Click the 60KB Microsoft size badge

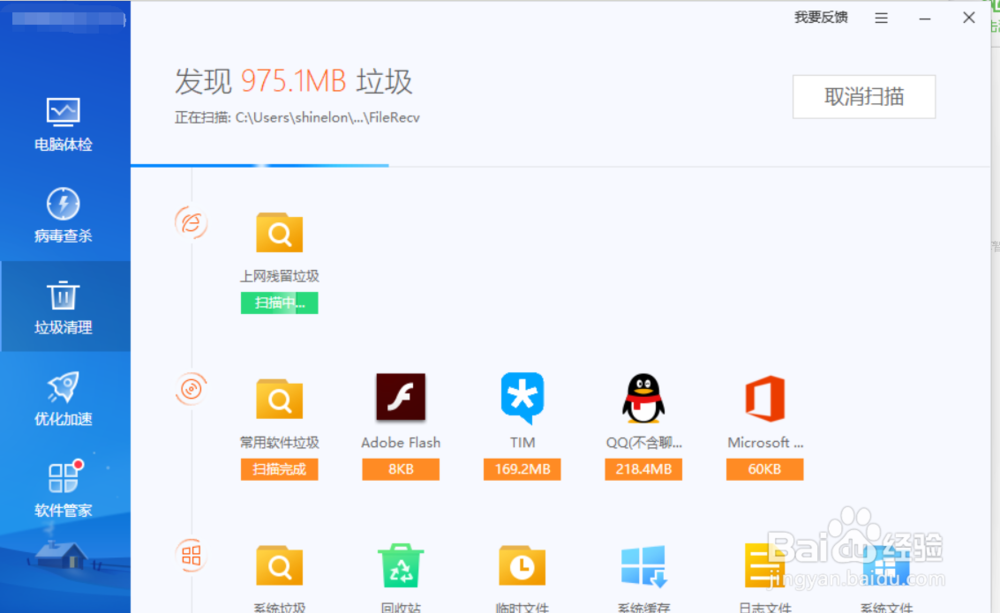[765, 469]
